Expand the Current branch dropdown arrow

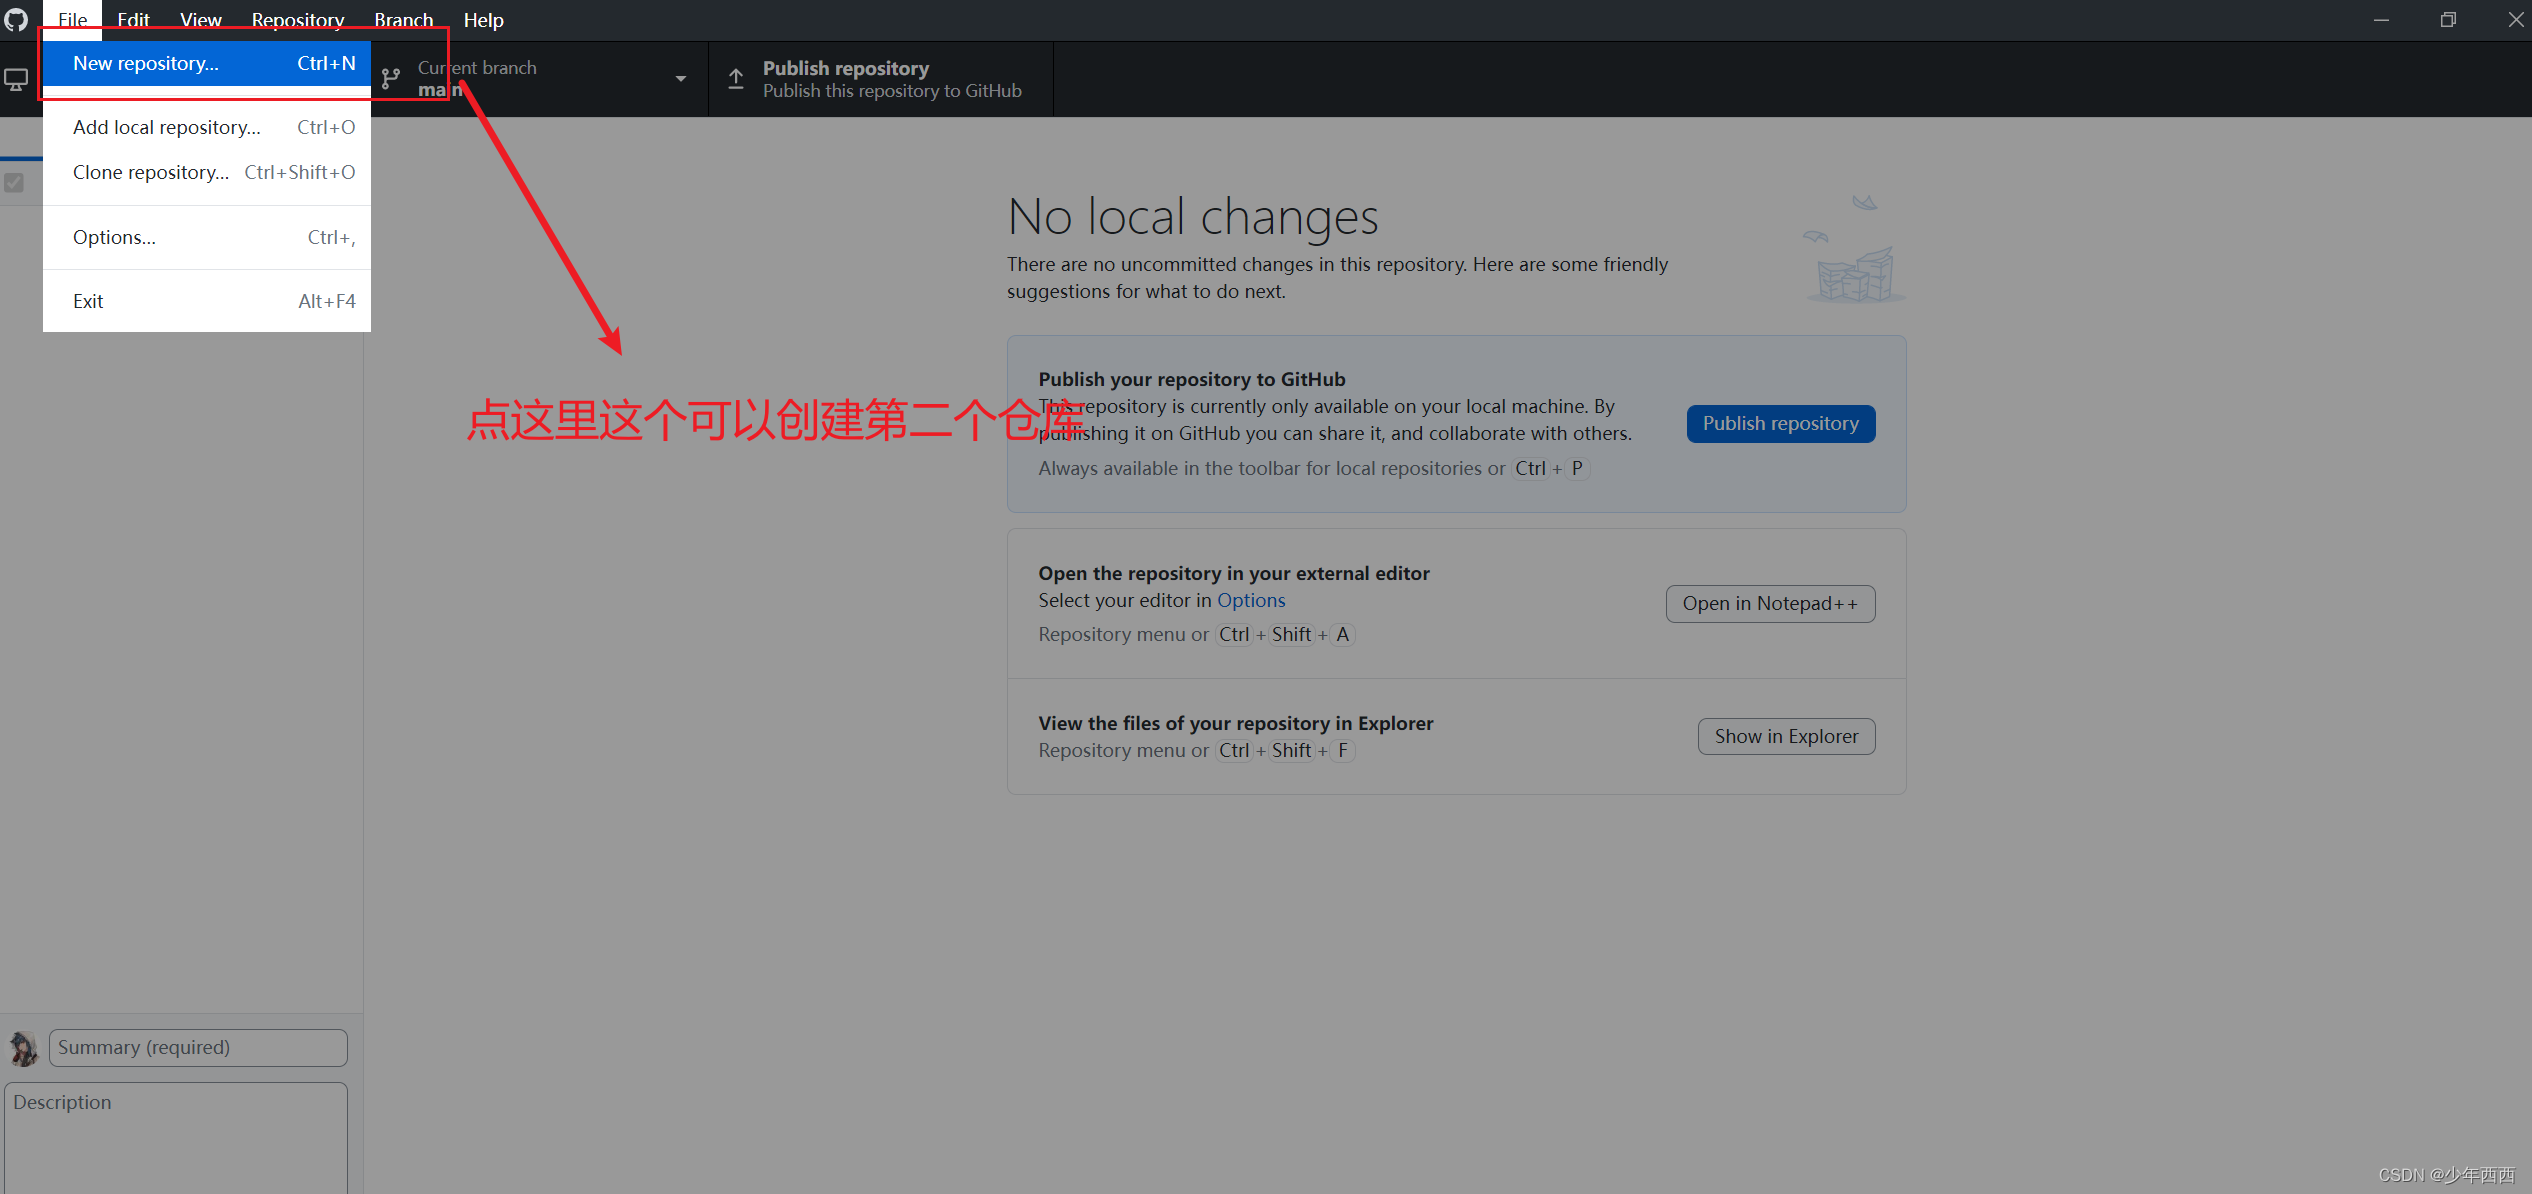pyautogui.click(x=681, y=79)
